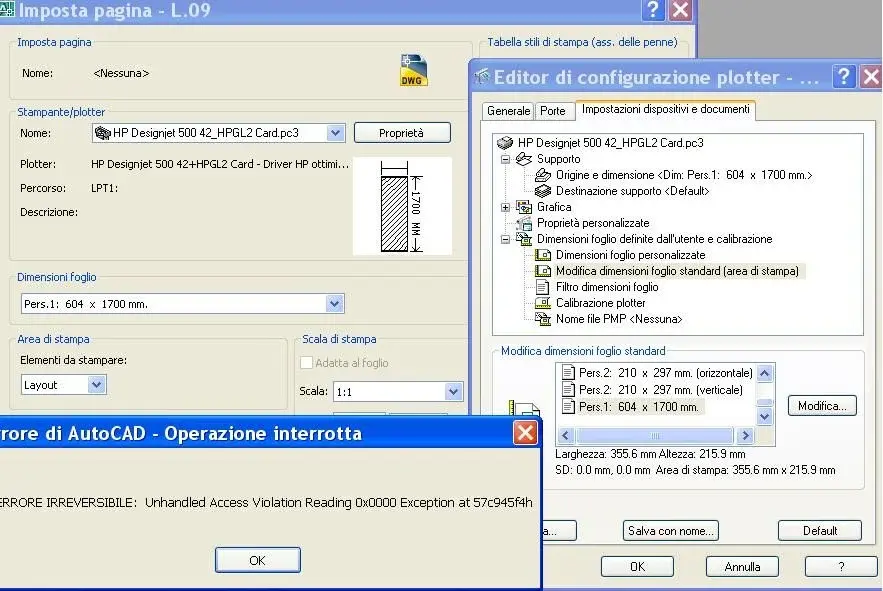Toggle the Adatta al foglio checkbox
Viewport: 883px width, 591px height.
pyautogui.click(x=306, y=363)
